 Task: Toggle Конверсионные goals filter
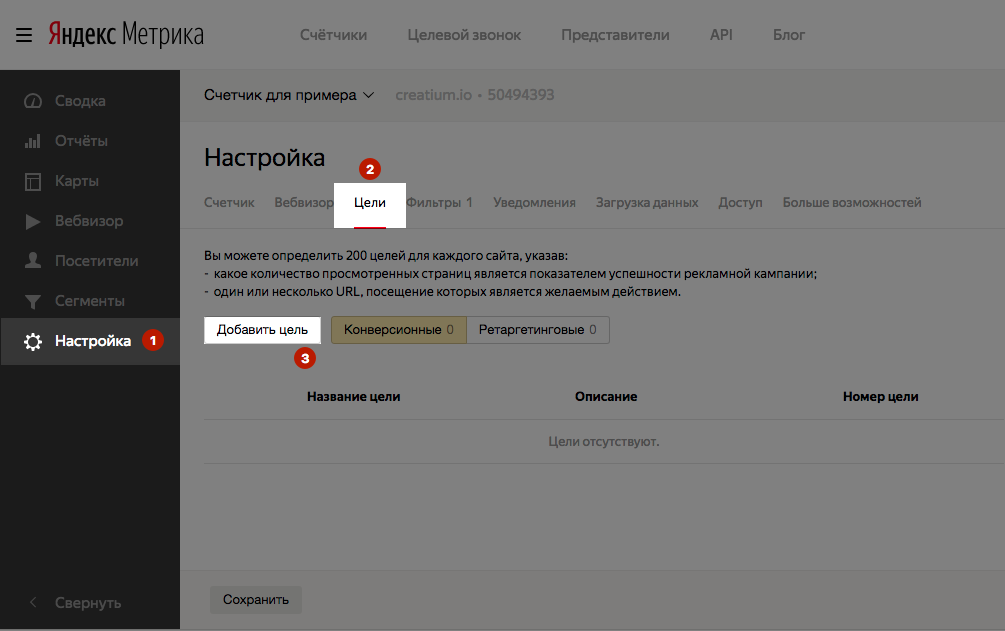coord(399,330)
